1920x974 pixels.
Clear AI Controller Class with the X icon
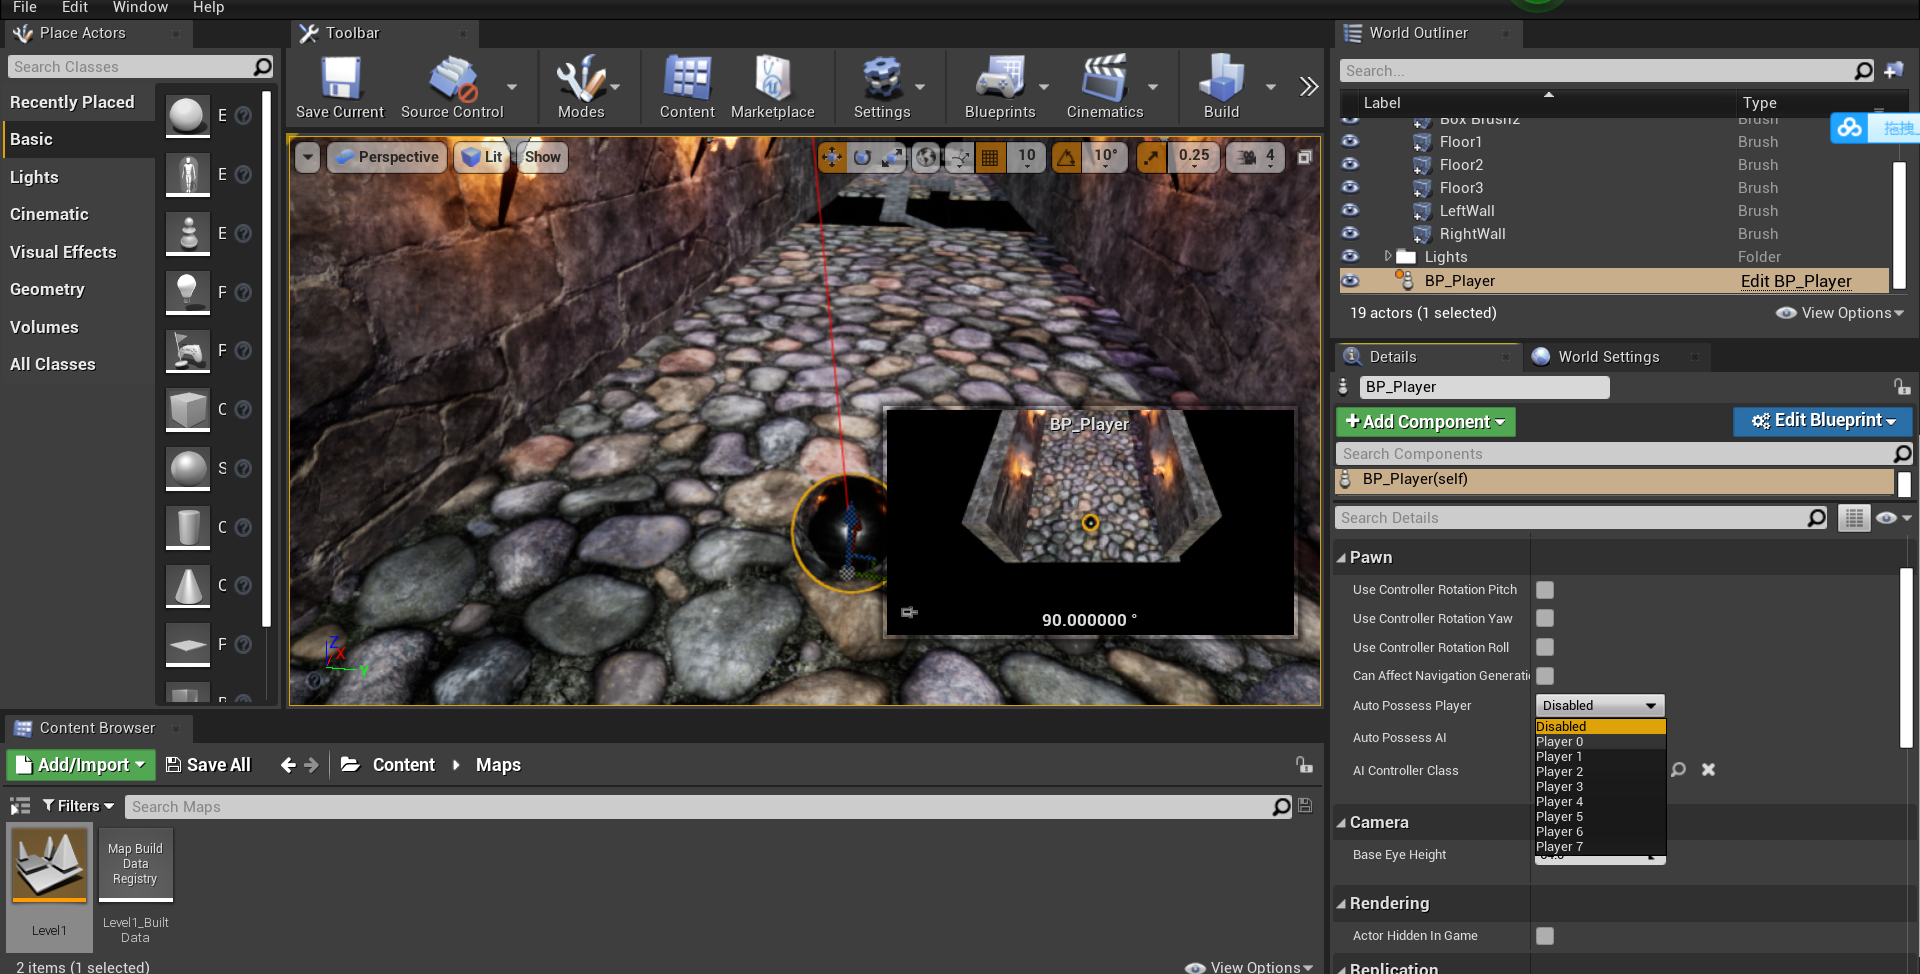click(1708, 770)
